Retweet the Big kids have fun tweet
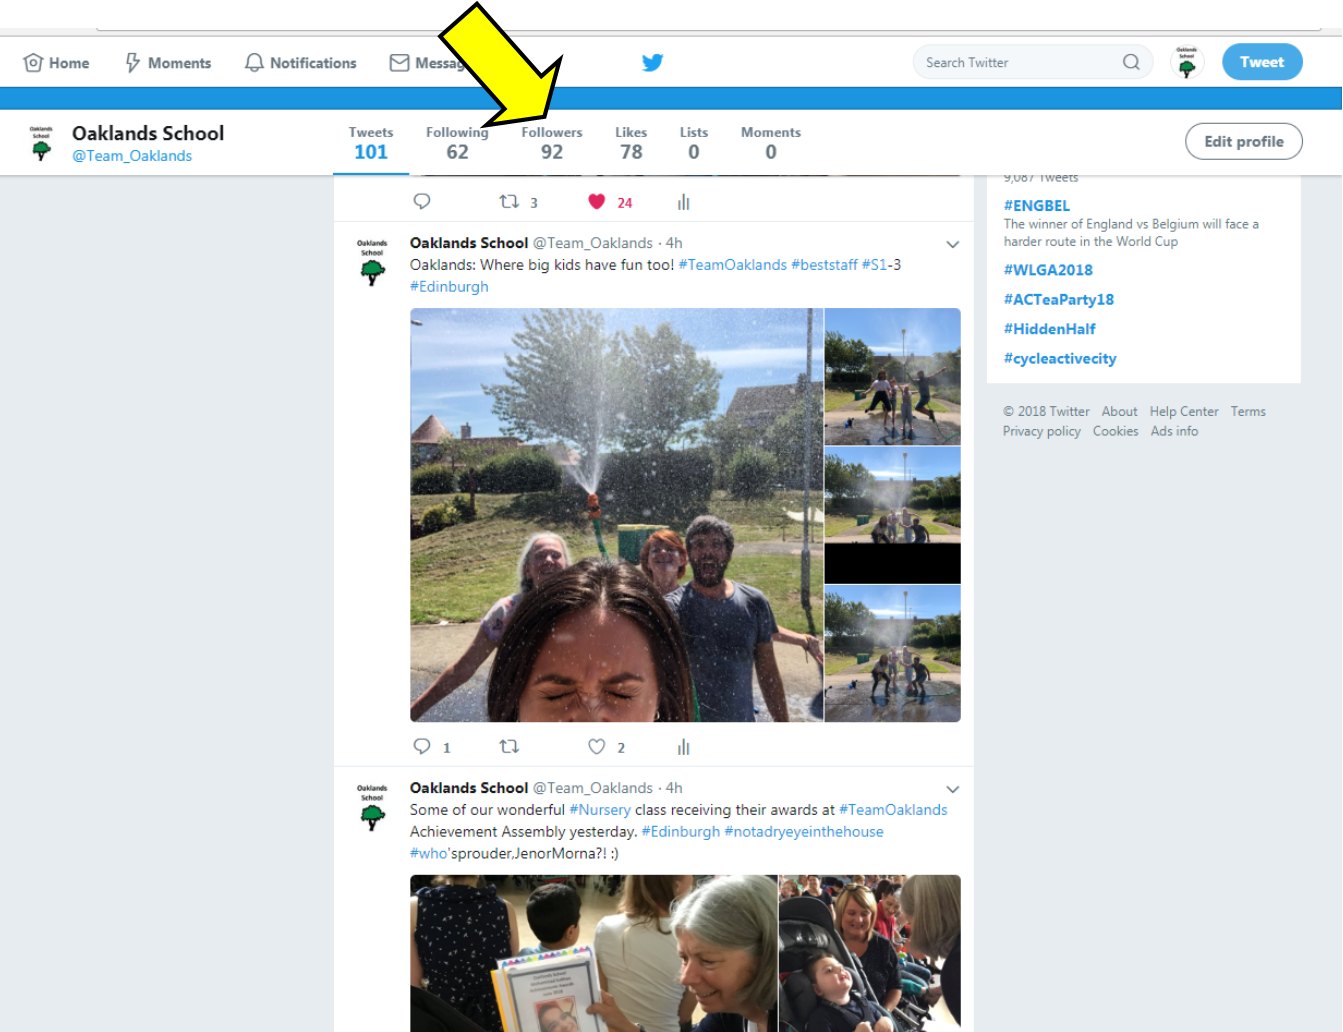 point(509,747)
